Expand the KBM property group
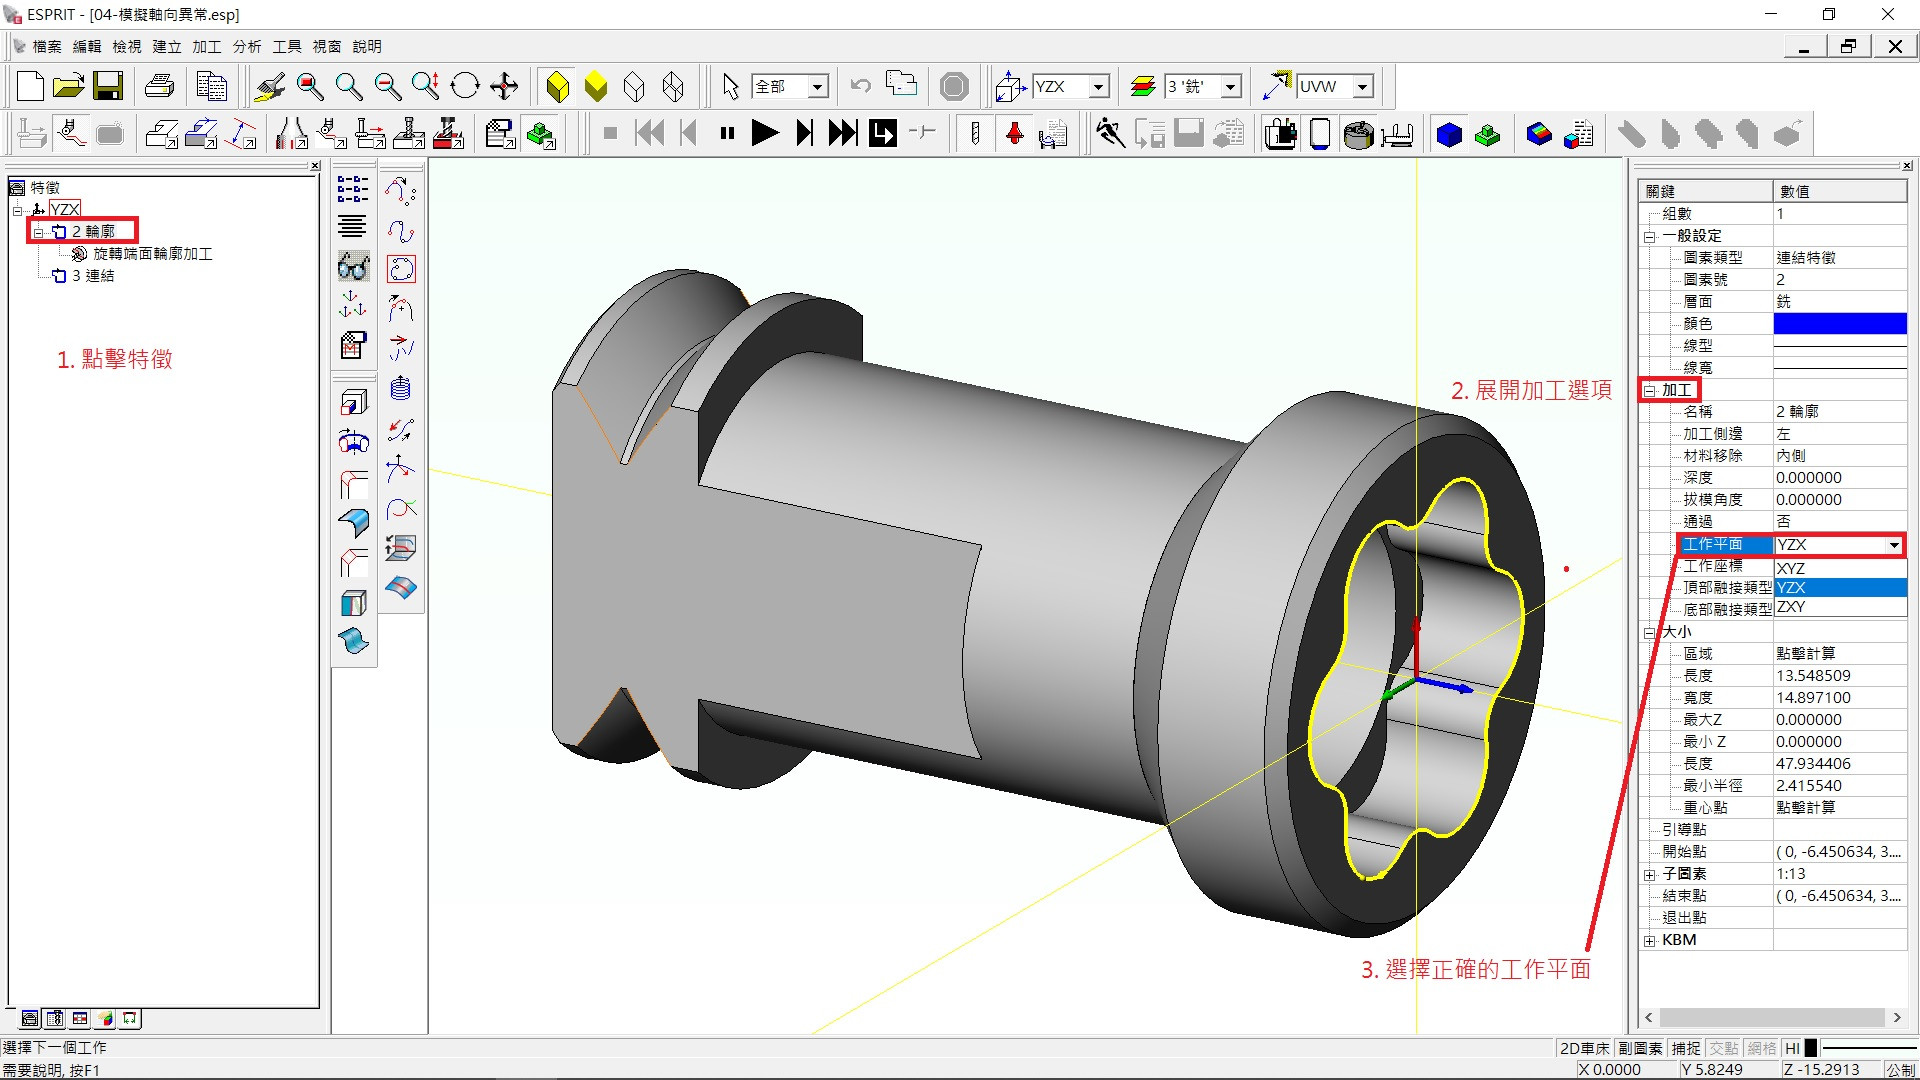The height and width of the screenshot is (1080, 1920). point(1650,941)
